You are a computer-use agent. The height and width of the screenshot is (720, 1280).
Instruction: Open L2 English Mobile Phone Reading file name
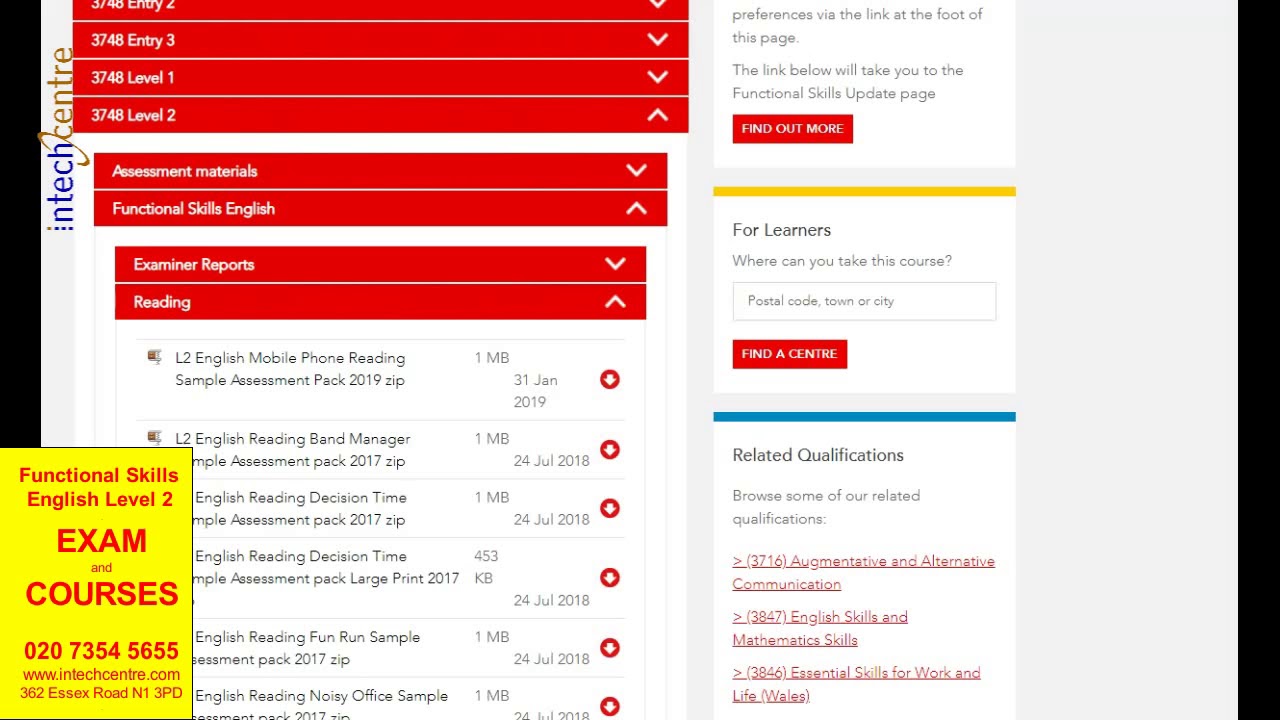point(290,369)
